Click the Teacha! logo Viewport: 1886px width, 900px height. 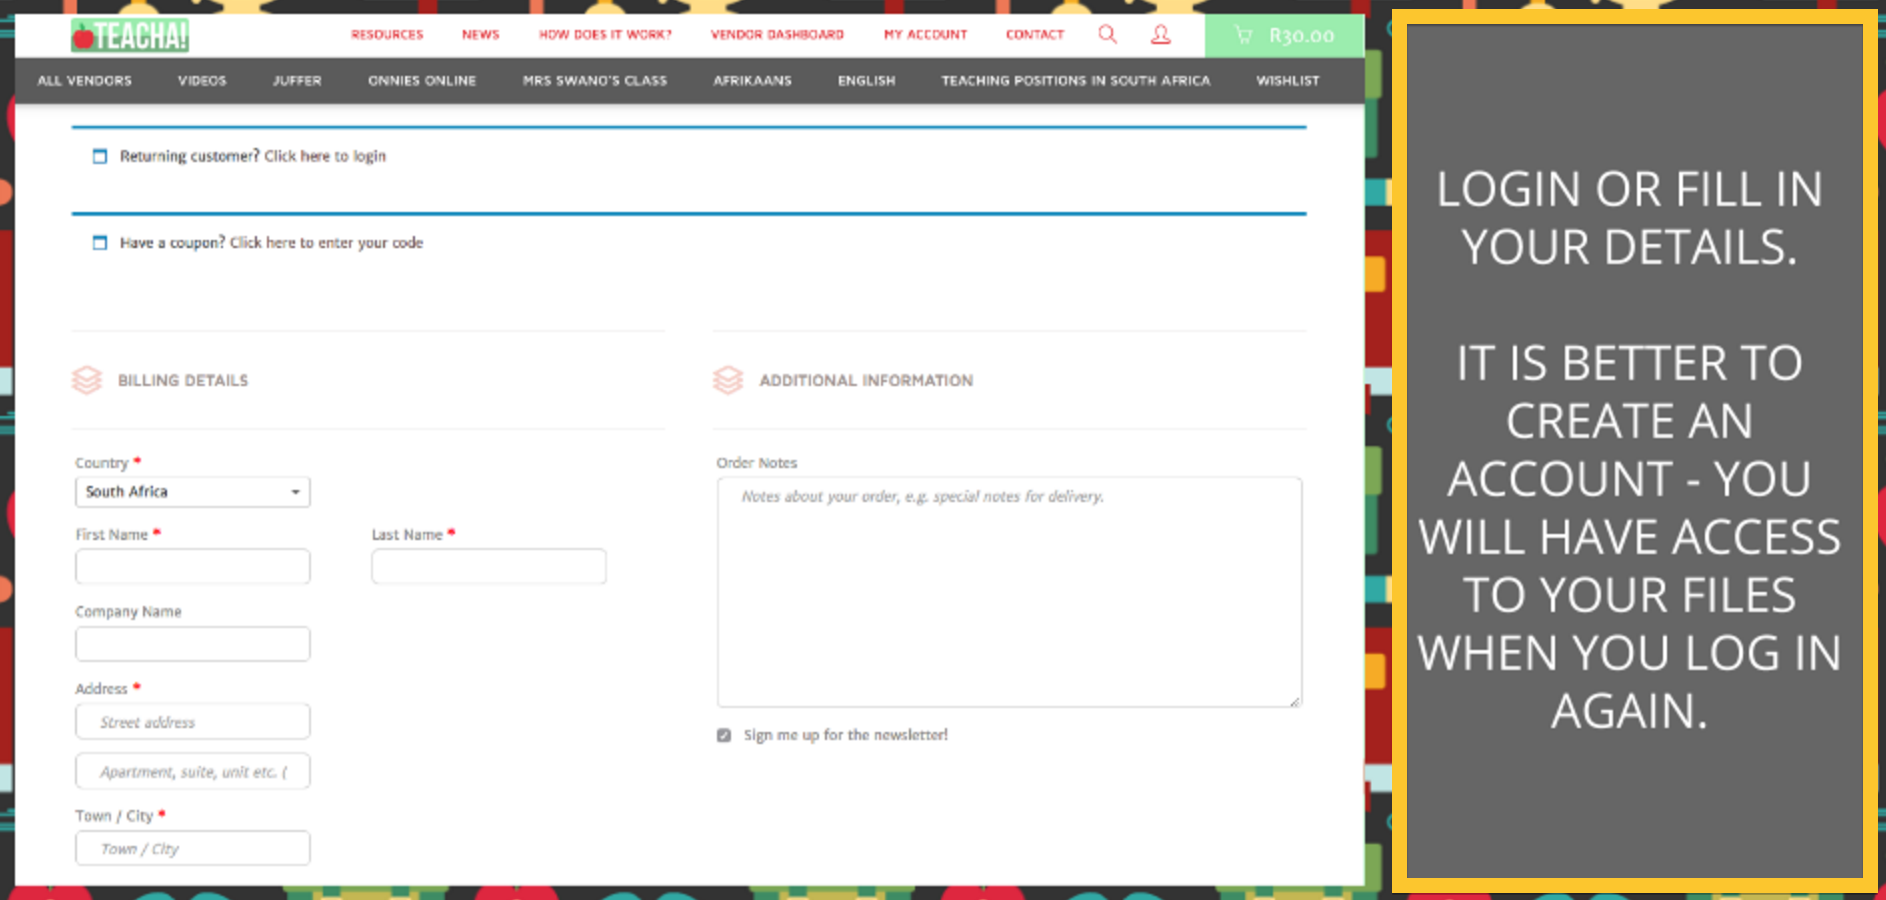coord(130,36)
